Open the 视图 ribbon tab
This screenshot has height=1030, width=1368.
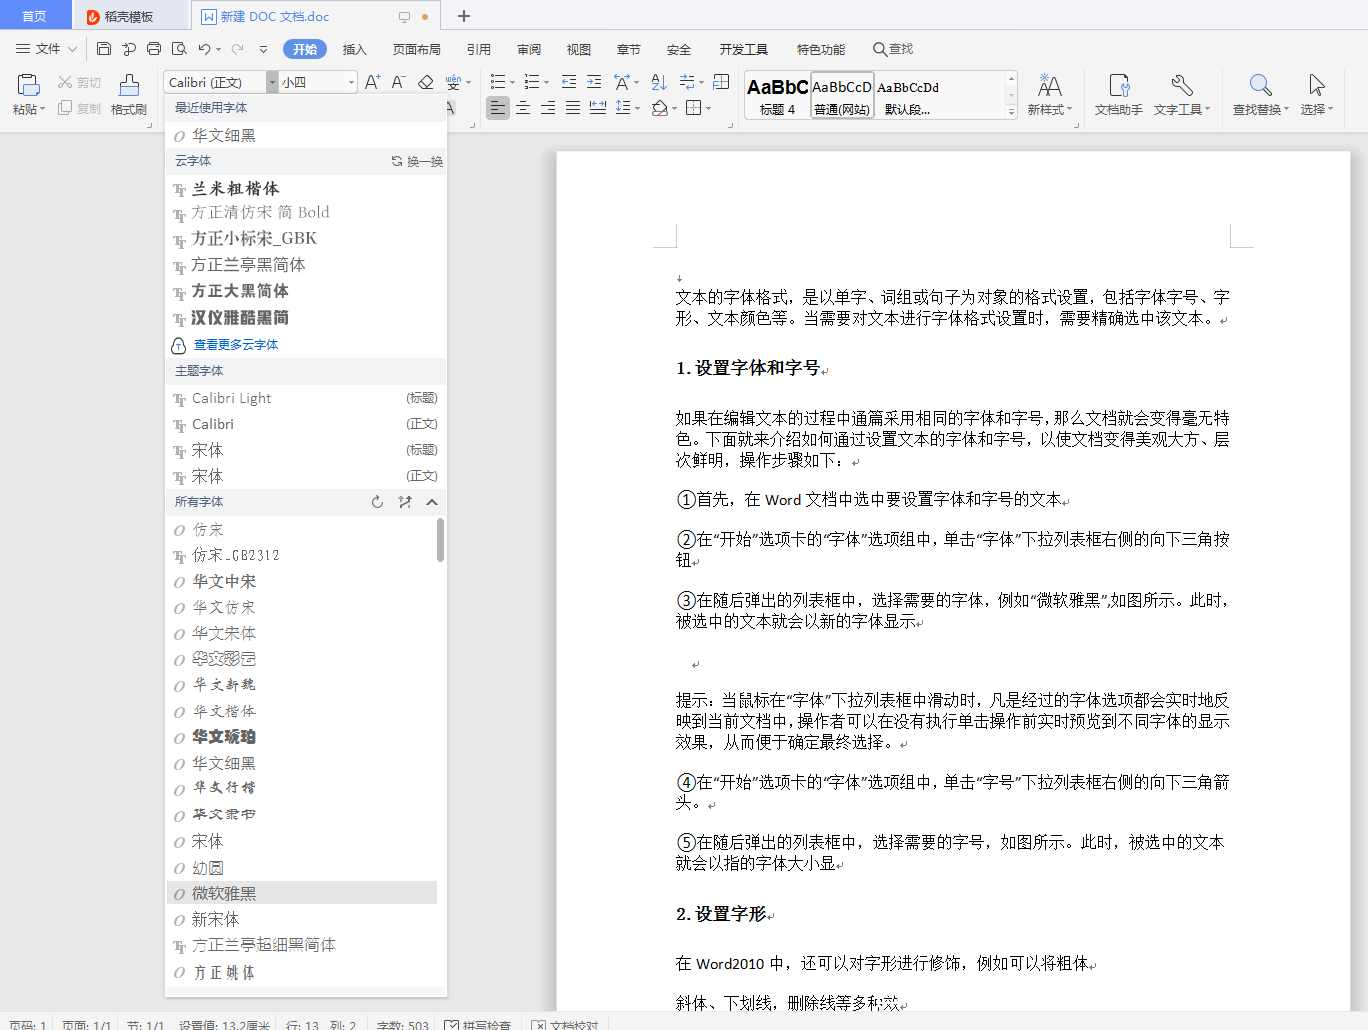click(x=579, y=49)
